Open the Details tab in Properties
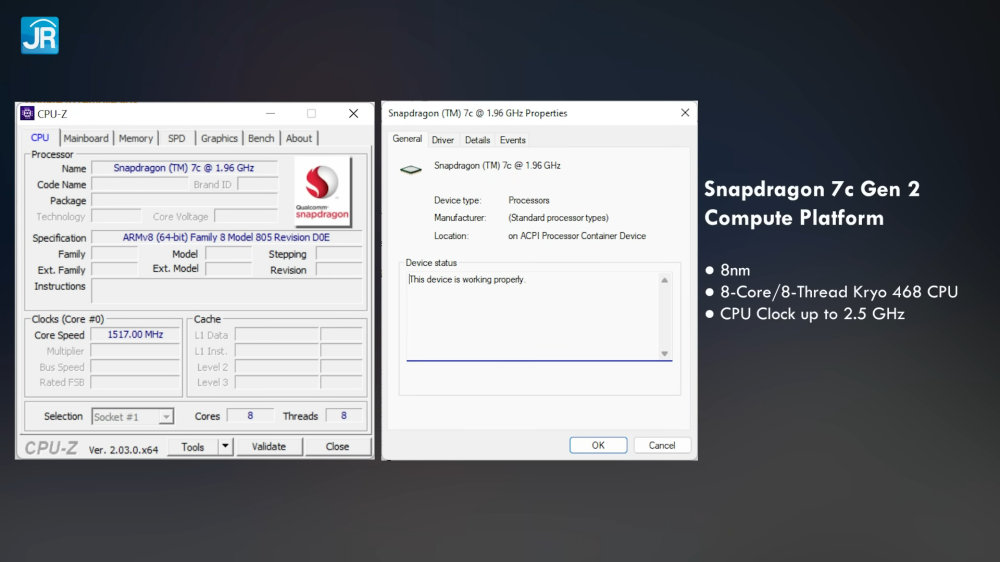Viewport: 1000px width, 562px height. (x=477, y=140)
